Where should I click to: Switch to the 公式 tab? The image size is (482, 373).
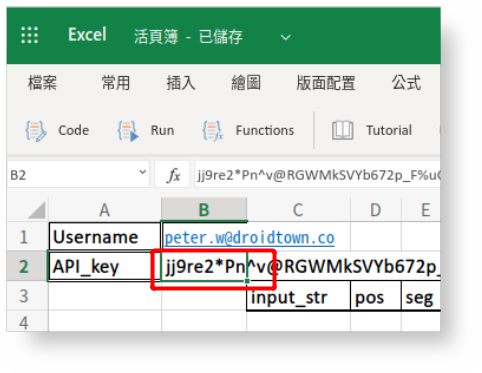406,83
